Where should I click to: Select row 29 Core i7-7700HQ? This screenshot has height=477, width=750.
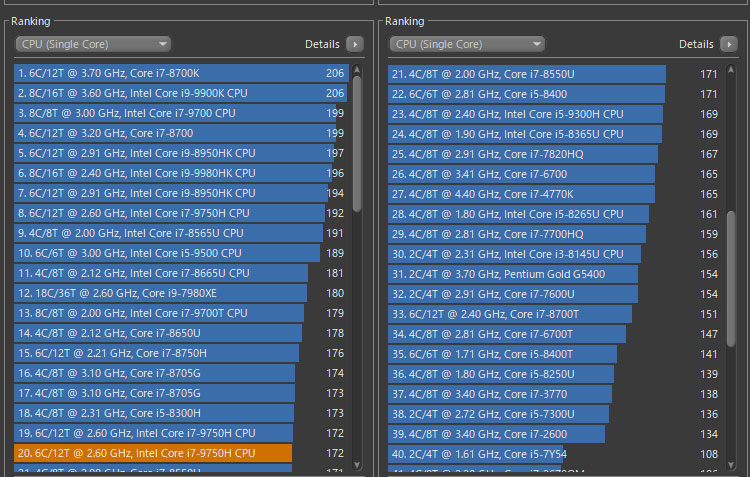click(555, 234)
